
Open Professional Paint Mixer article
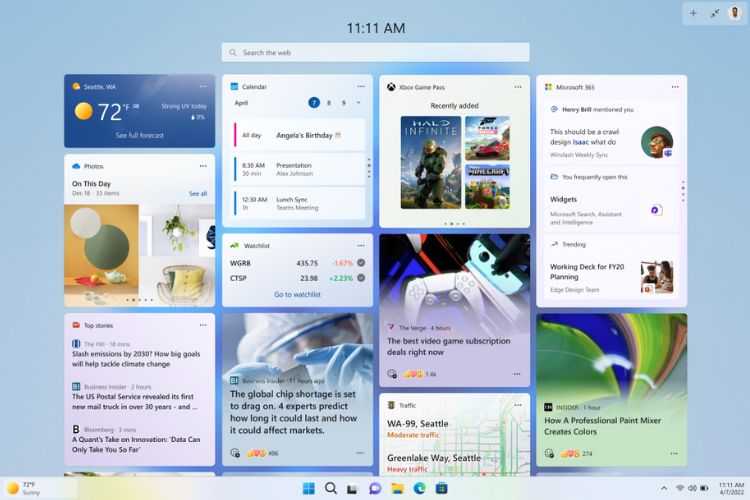click(x=603, y=426)
